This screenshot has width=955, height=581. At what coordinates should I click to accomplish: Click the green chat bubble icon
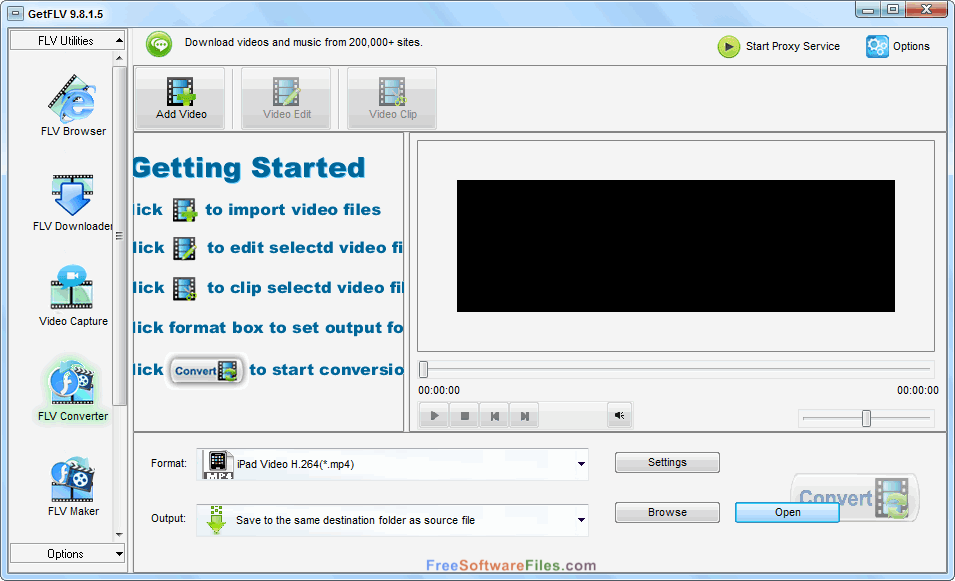(x=160, y=44)
